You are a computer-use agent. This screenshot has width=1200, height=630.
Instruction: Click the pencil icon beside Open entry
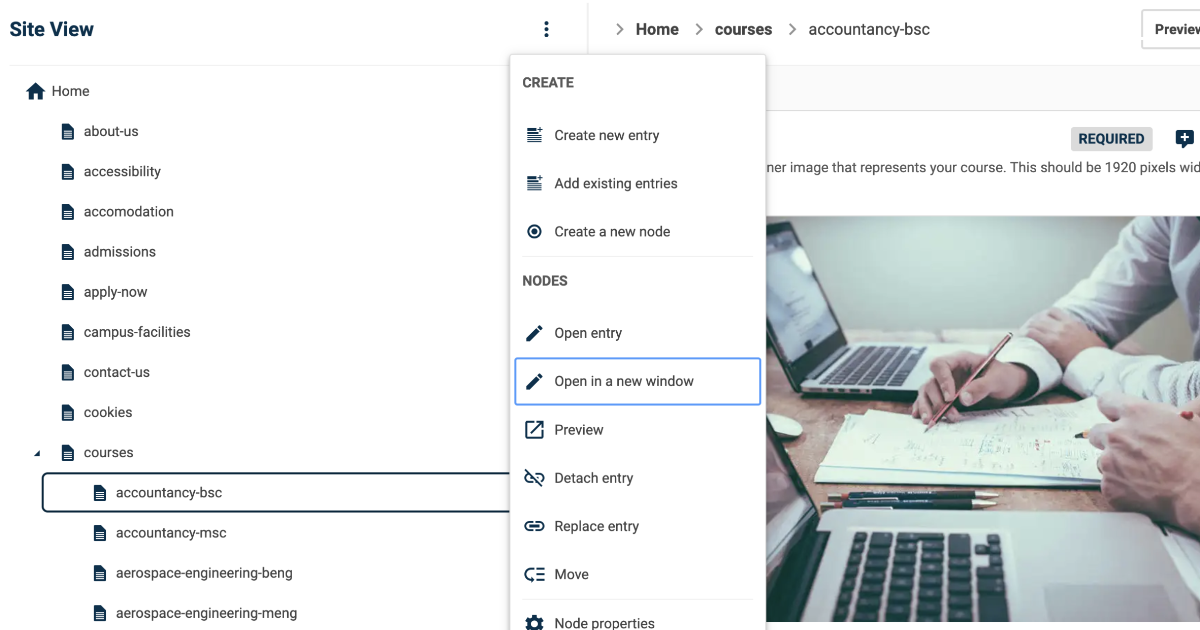[x=533, y=333]
